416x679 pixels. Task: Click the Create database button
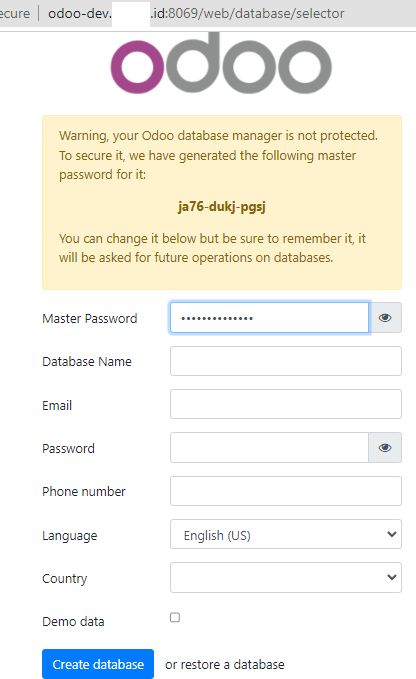click(98, 664)
